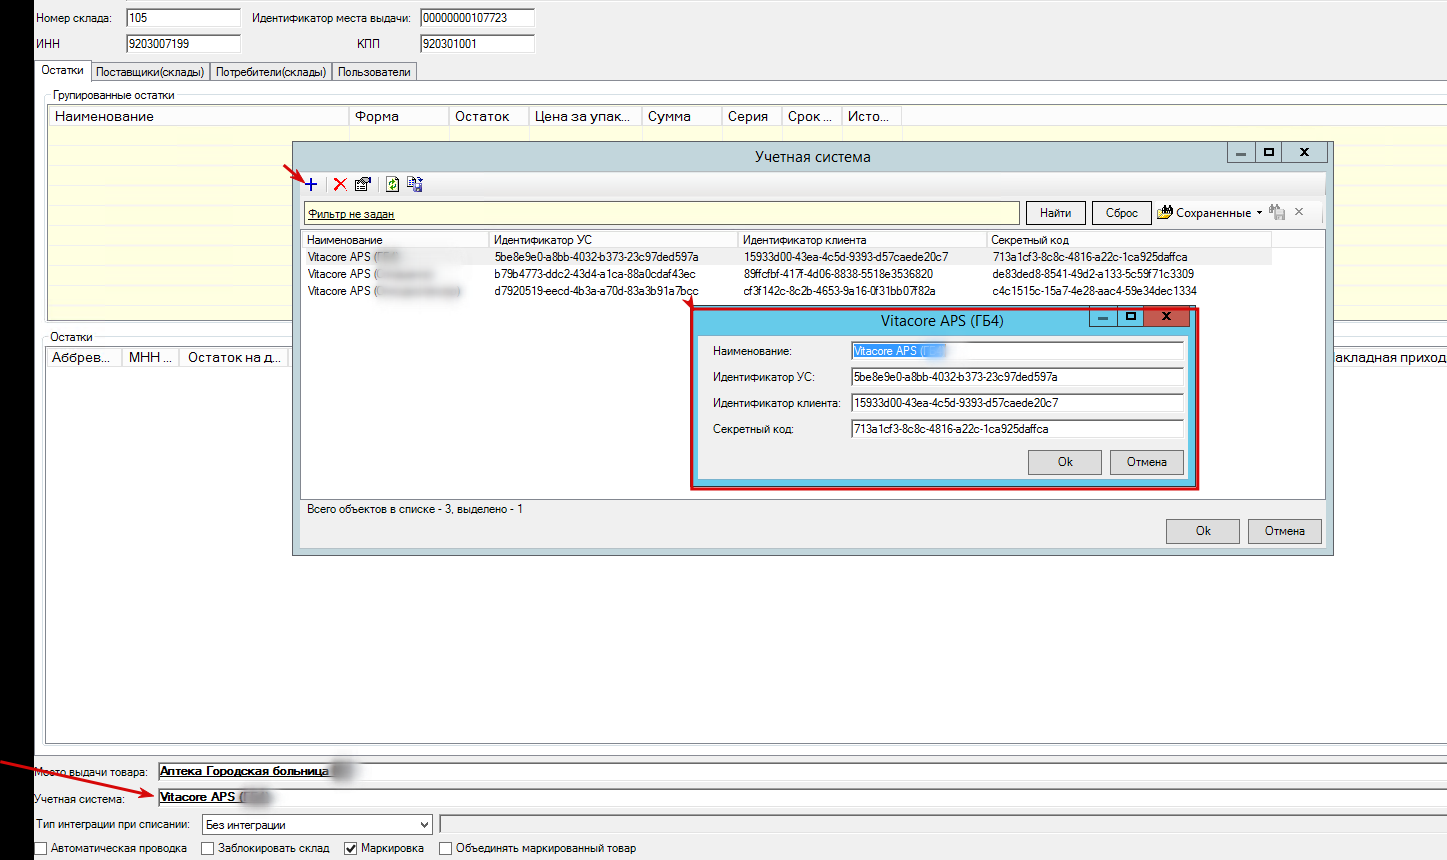Click Отмена in the Учетная система window
This screenshot has height=860, width=1447.
pos(1285,531)
